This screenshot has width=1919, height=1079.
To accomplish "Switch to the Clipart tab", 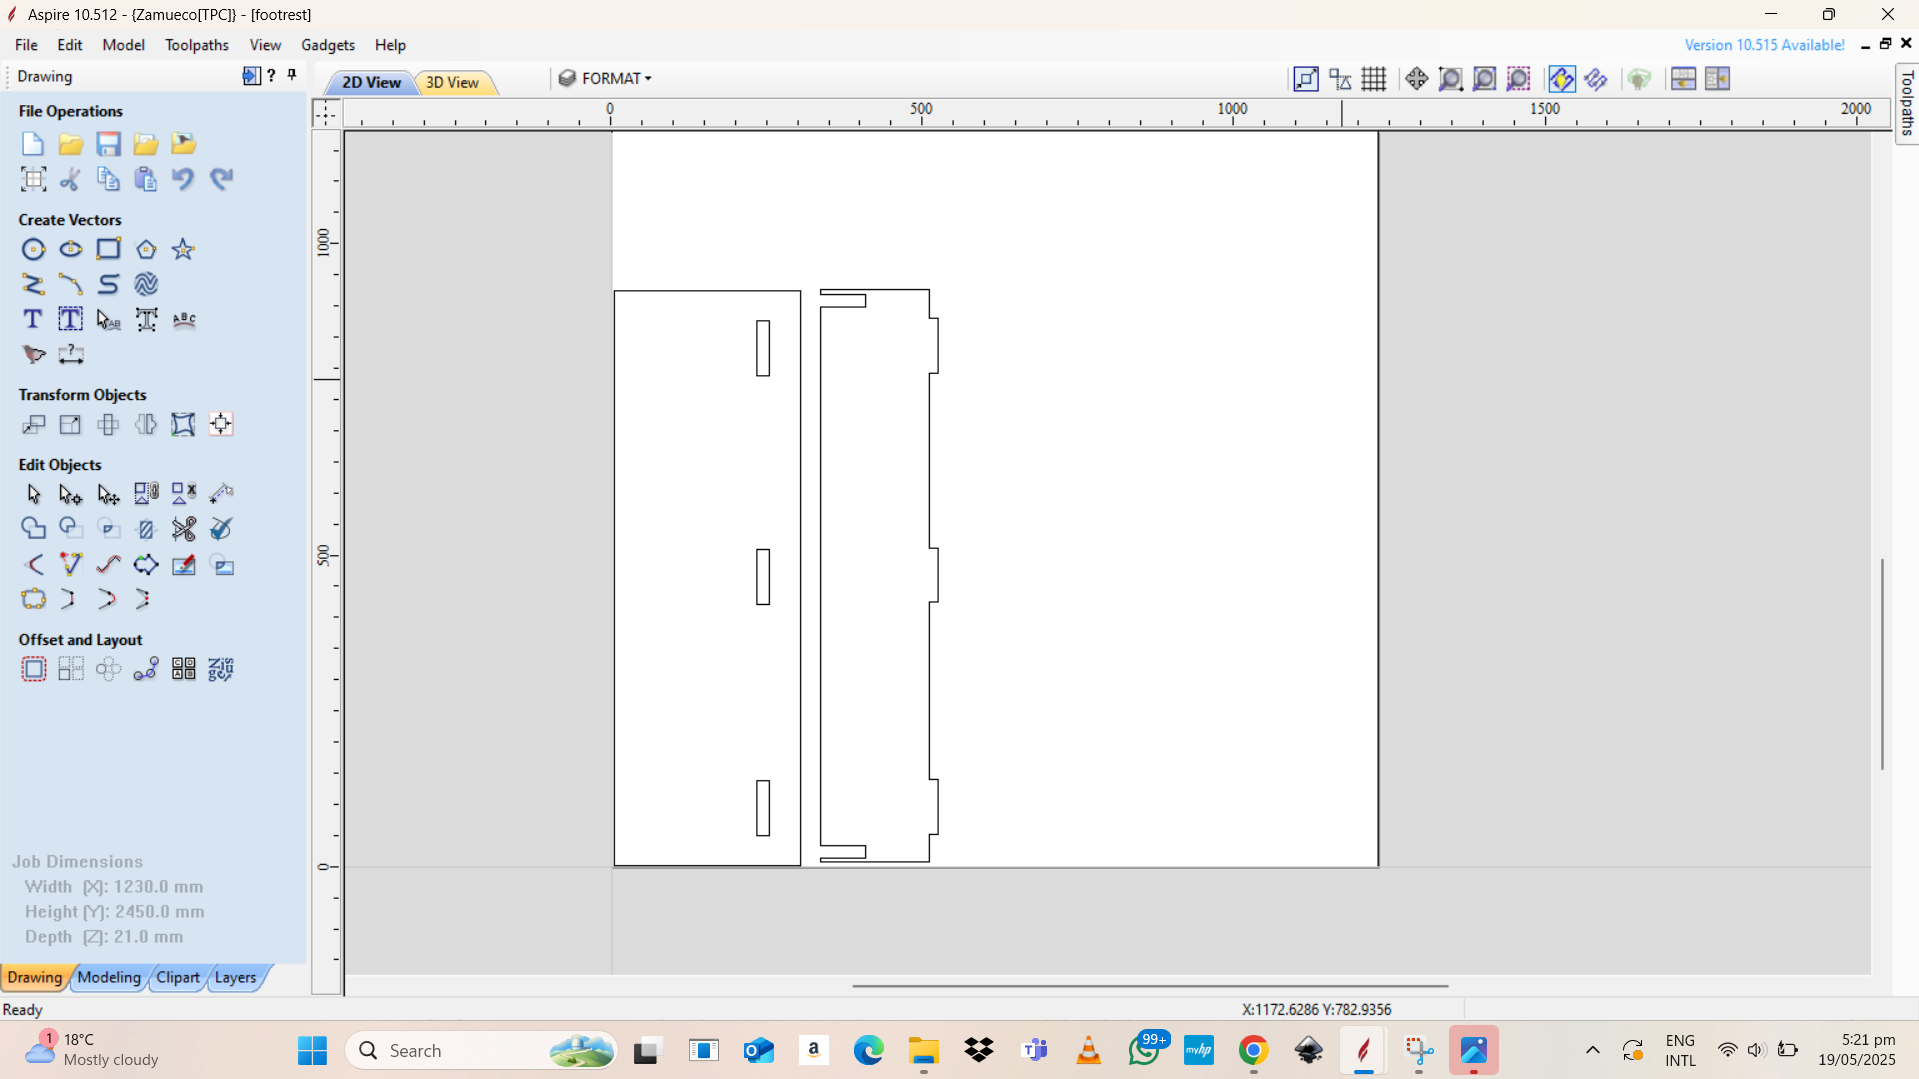I will [178, 977].
